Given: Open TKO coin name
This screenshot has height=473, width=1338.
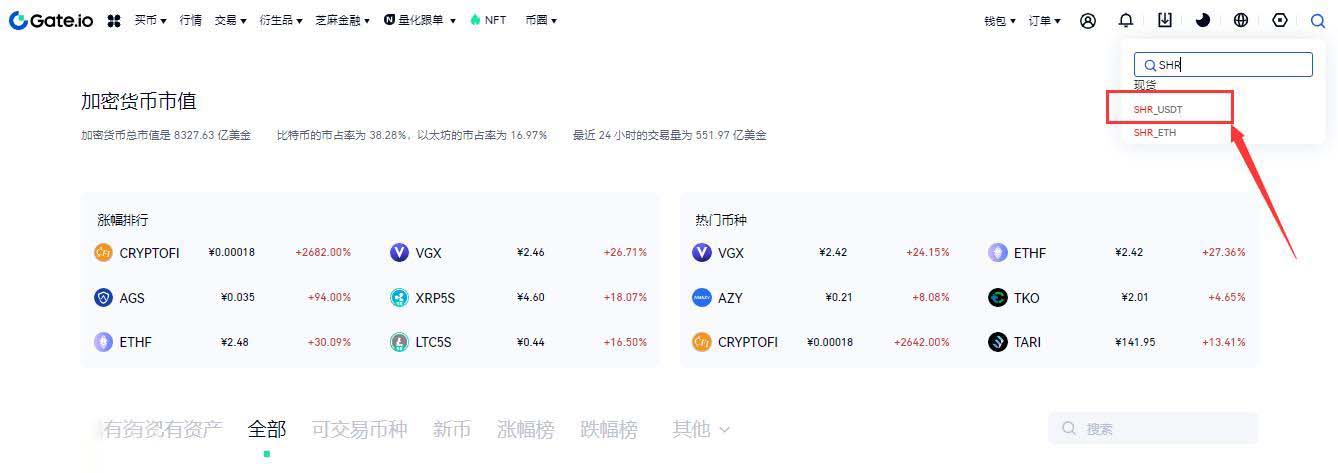Looking at the screenshot, I should tap(1026, 297).
